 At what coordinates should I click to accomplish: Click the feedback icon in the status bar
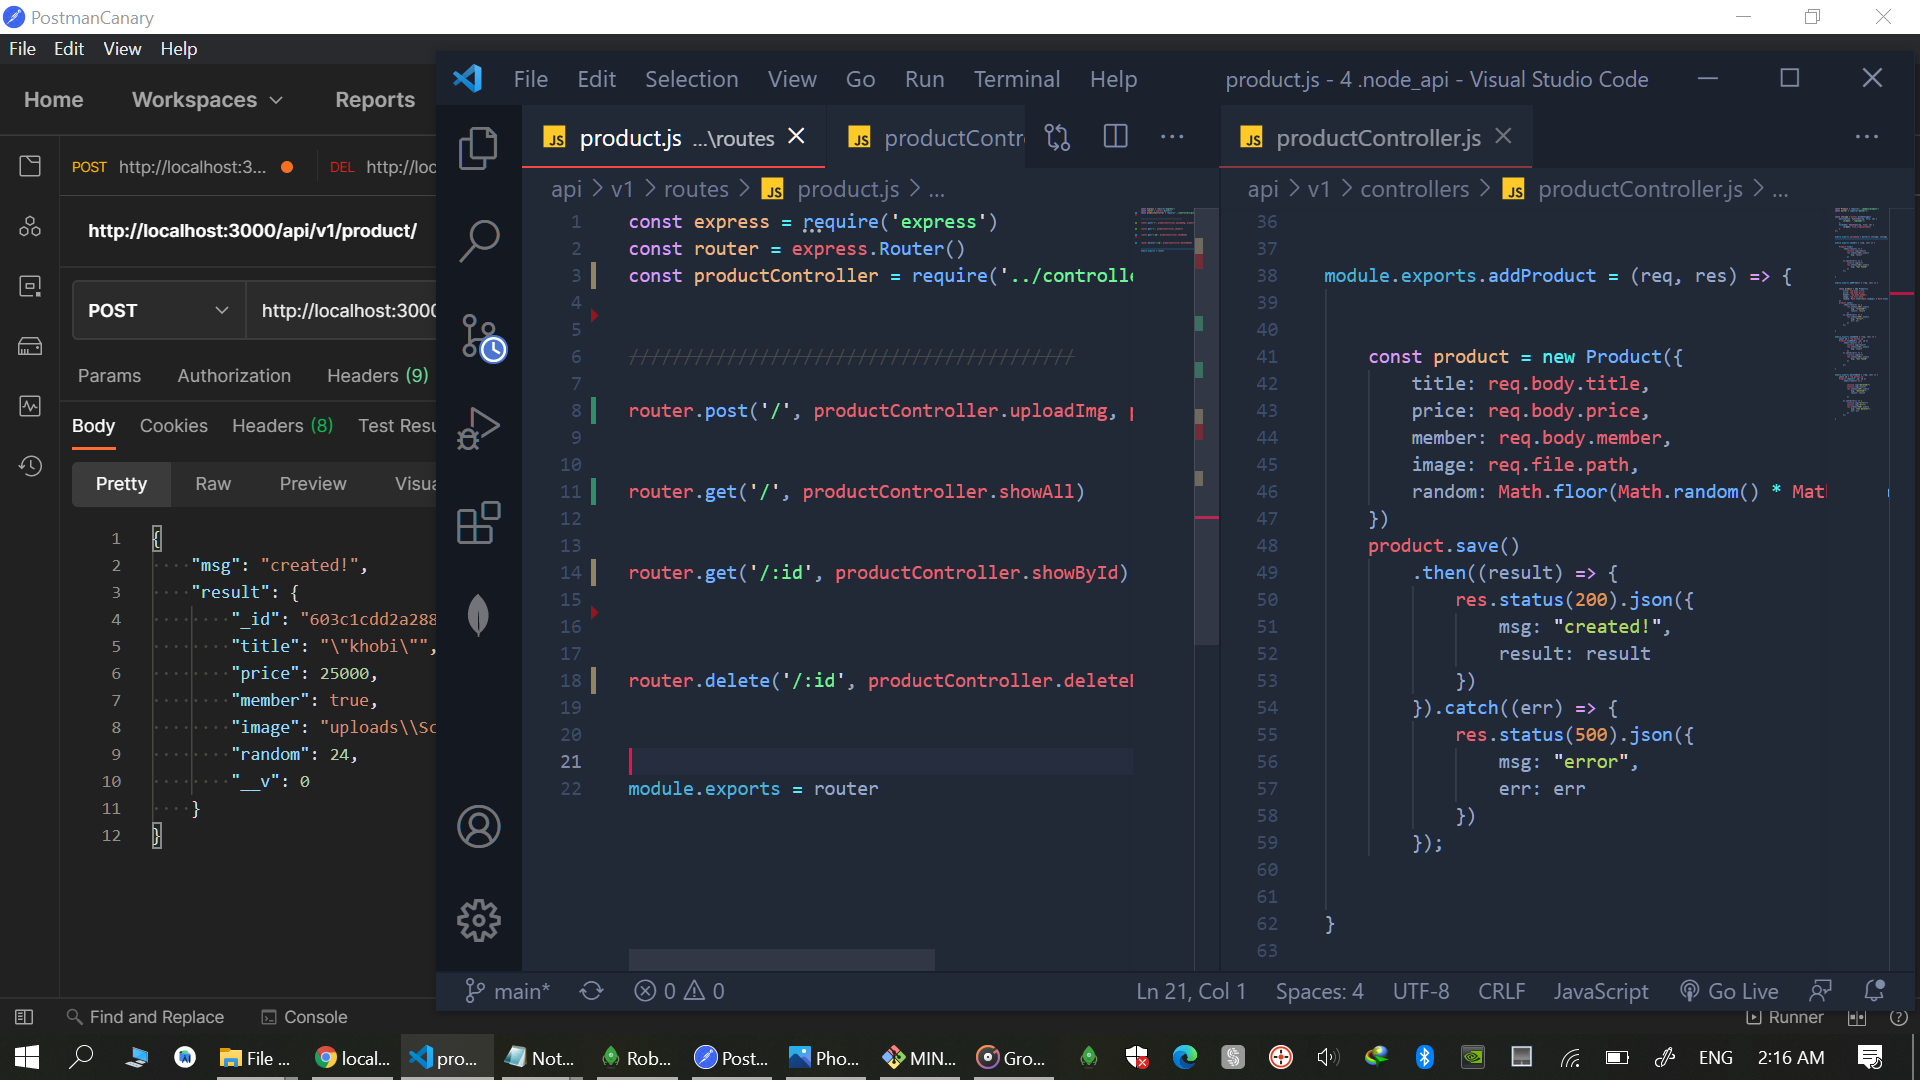[x=1820, y=991]
